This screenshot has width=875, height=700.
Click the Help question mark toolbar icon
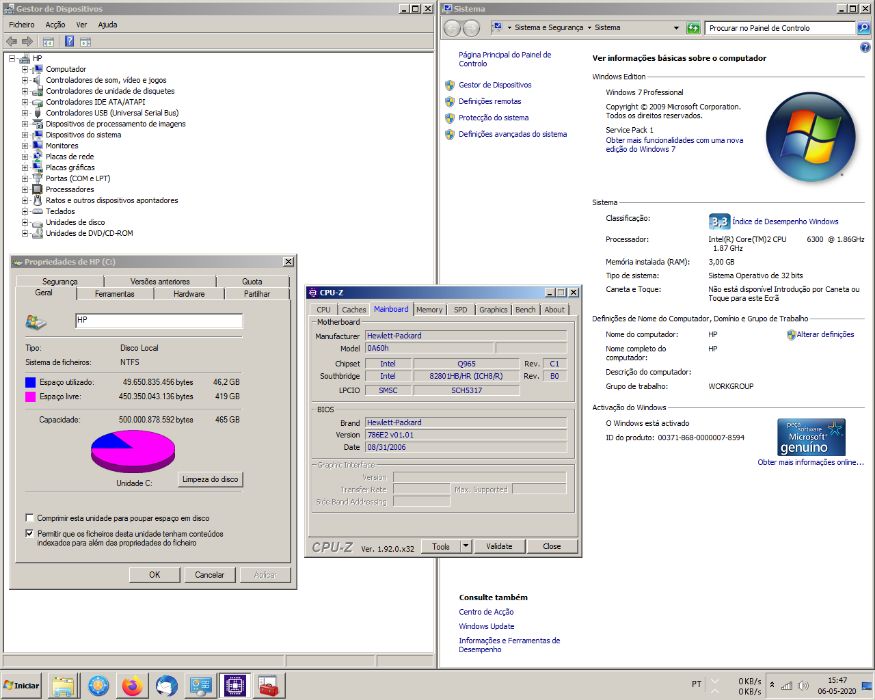(x=69, y=41)
